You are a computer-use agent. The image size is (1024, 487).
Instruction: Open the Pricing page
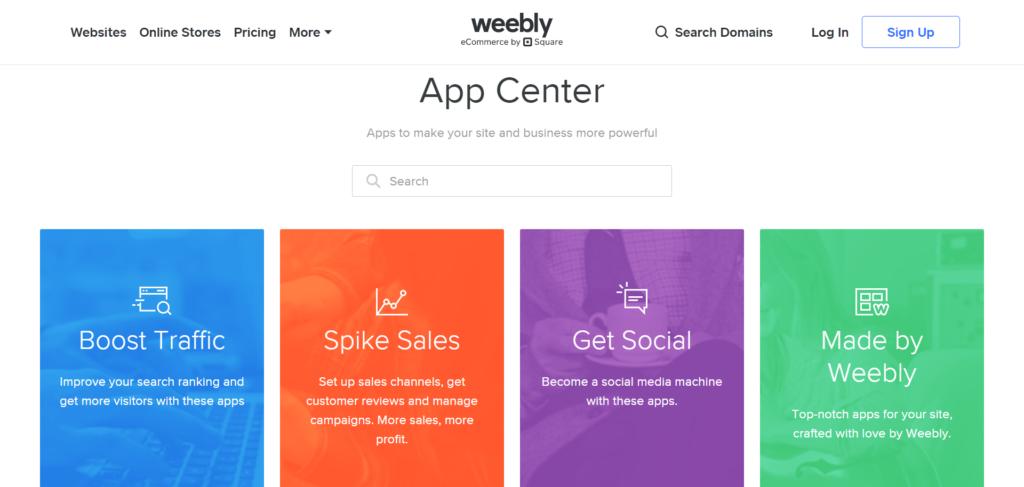pos(255,32)
